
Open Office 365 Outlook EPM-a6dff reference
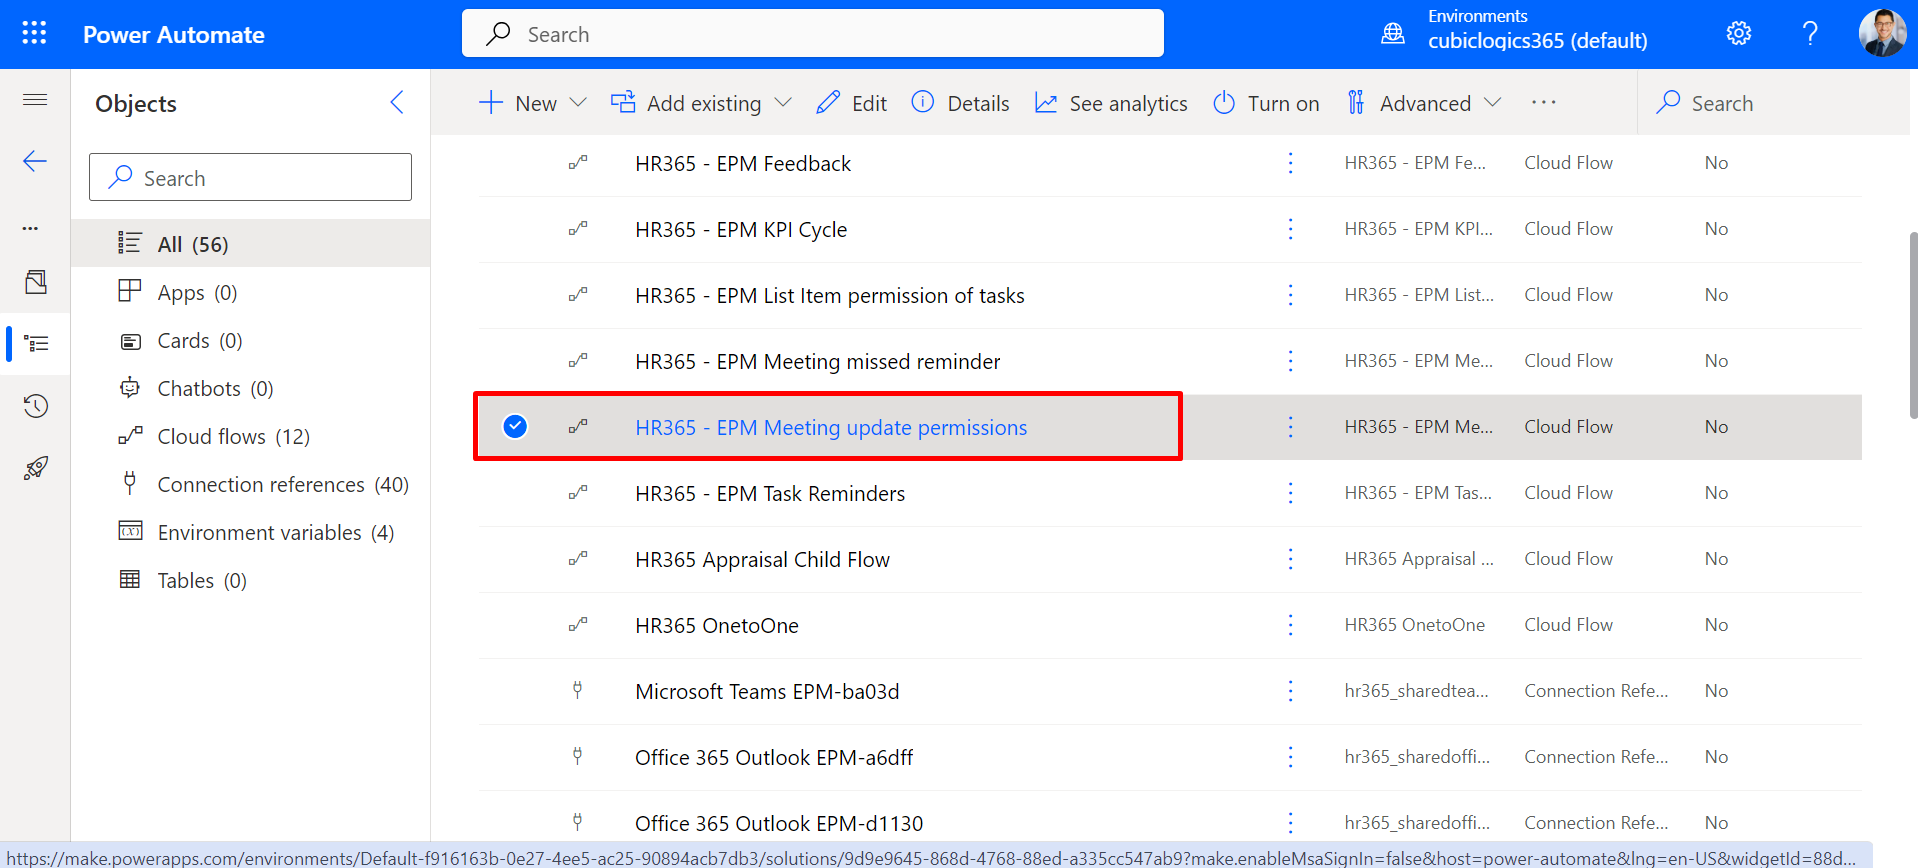(774, 757)
